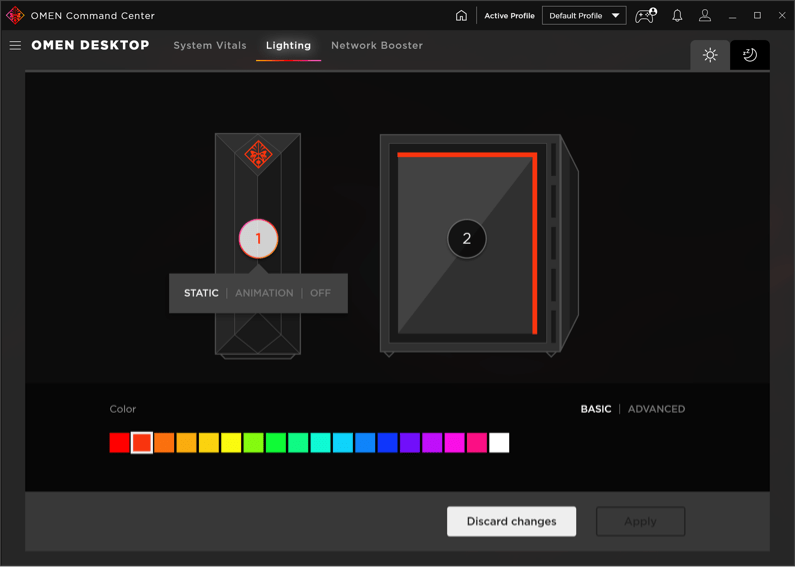
Task: Pick the yellow color swatch
Action: [231, 443]
